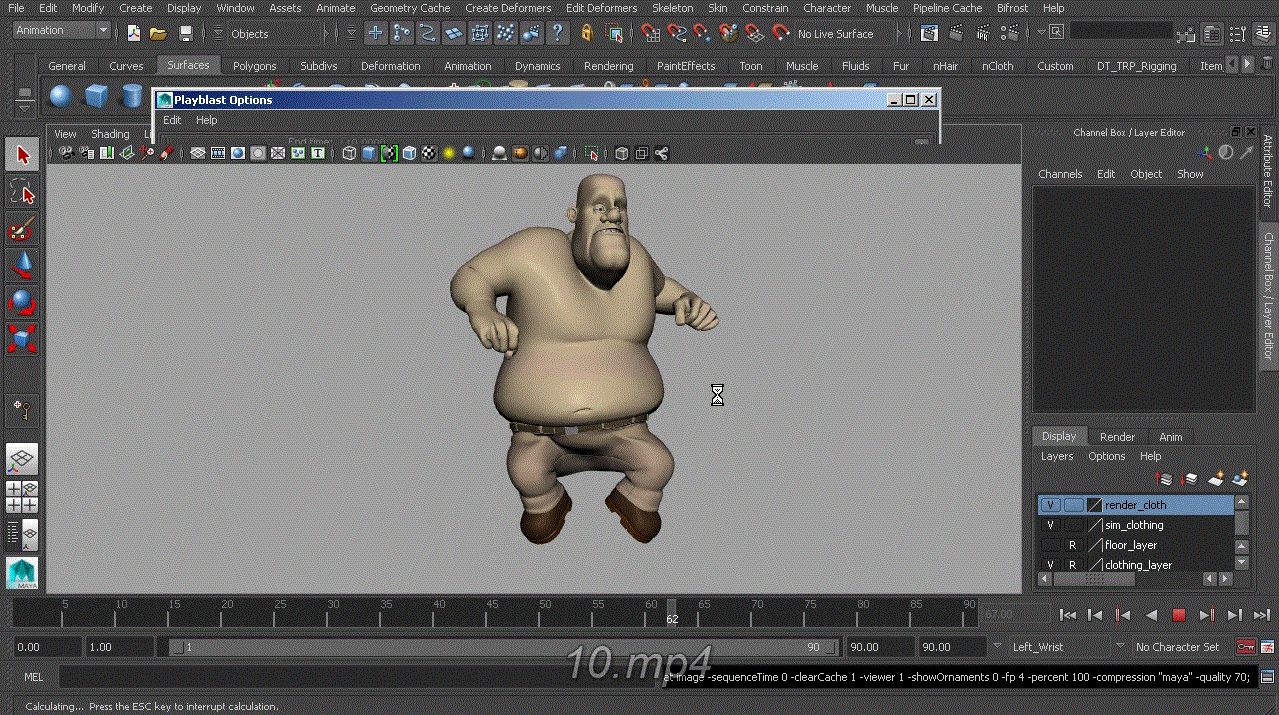Toggle visibility of sim_clothing layer

(x=1050, y=525)
